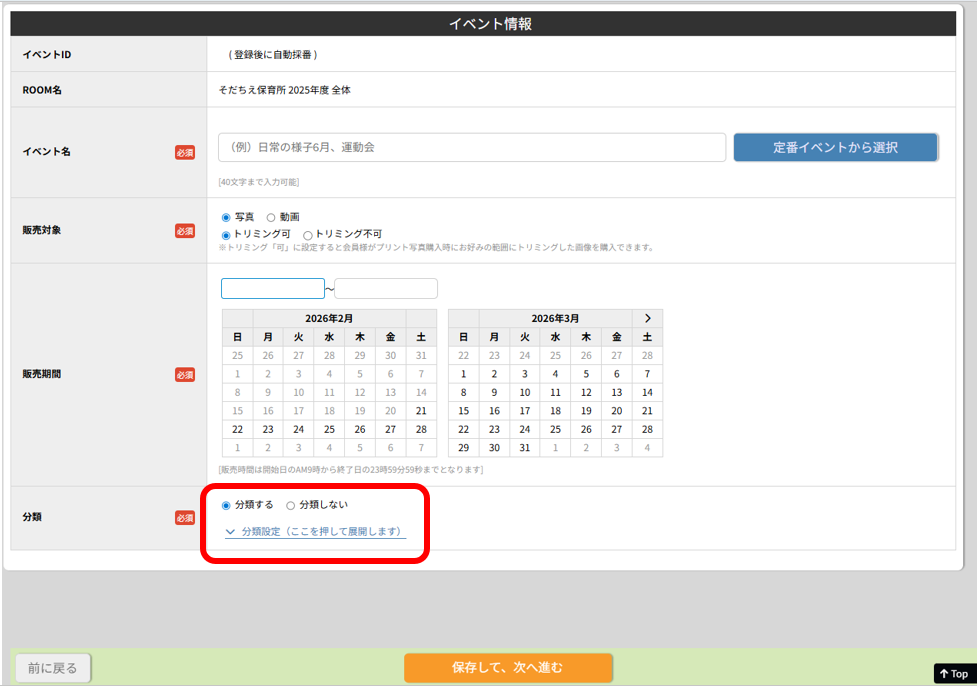The width and height of the screenshot is (977, 686).
Task: Pick February 21 in the 2026年2月 calendar
Action: click(421, 410)
